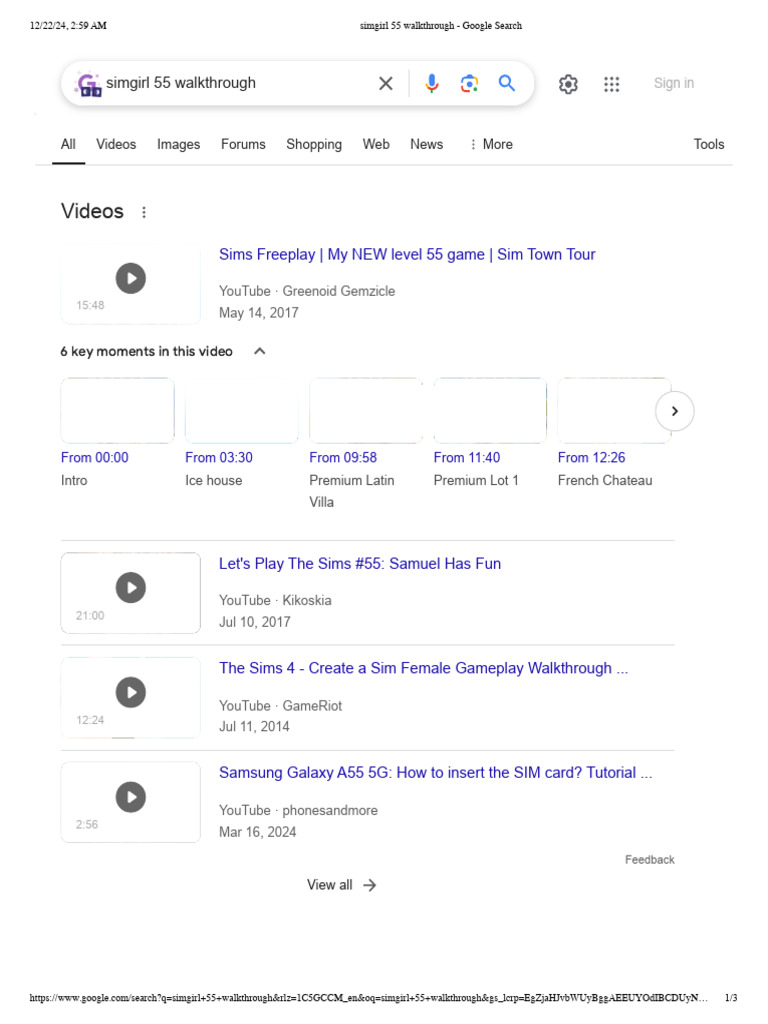Expand the More search filters
The height and width of the screenshot is (1024, 768).
(490, 144)
